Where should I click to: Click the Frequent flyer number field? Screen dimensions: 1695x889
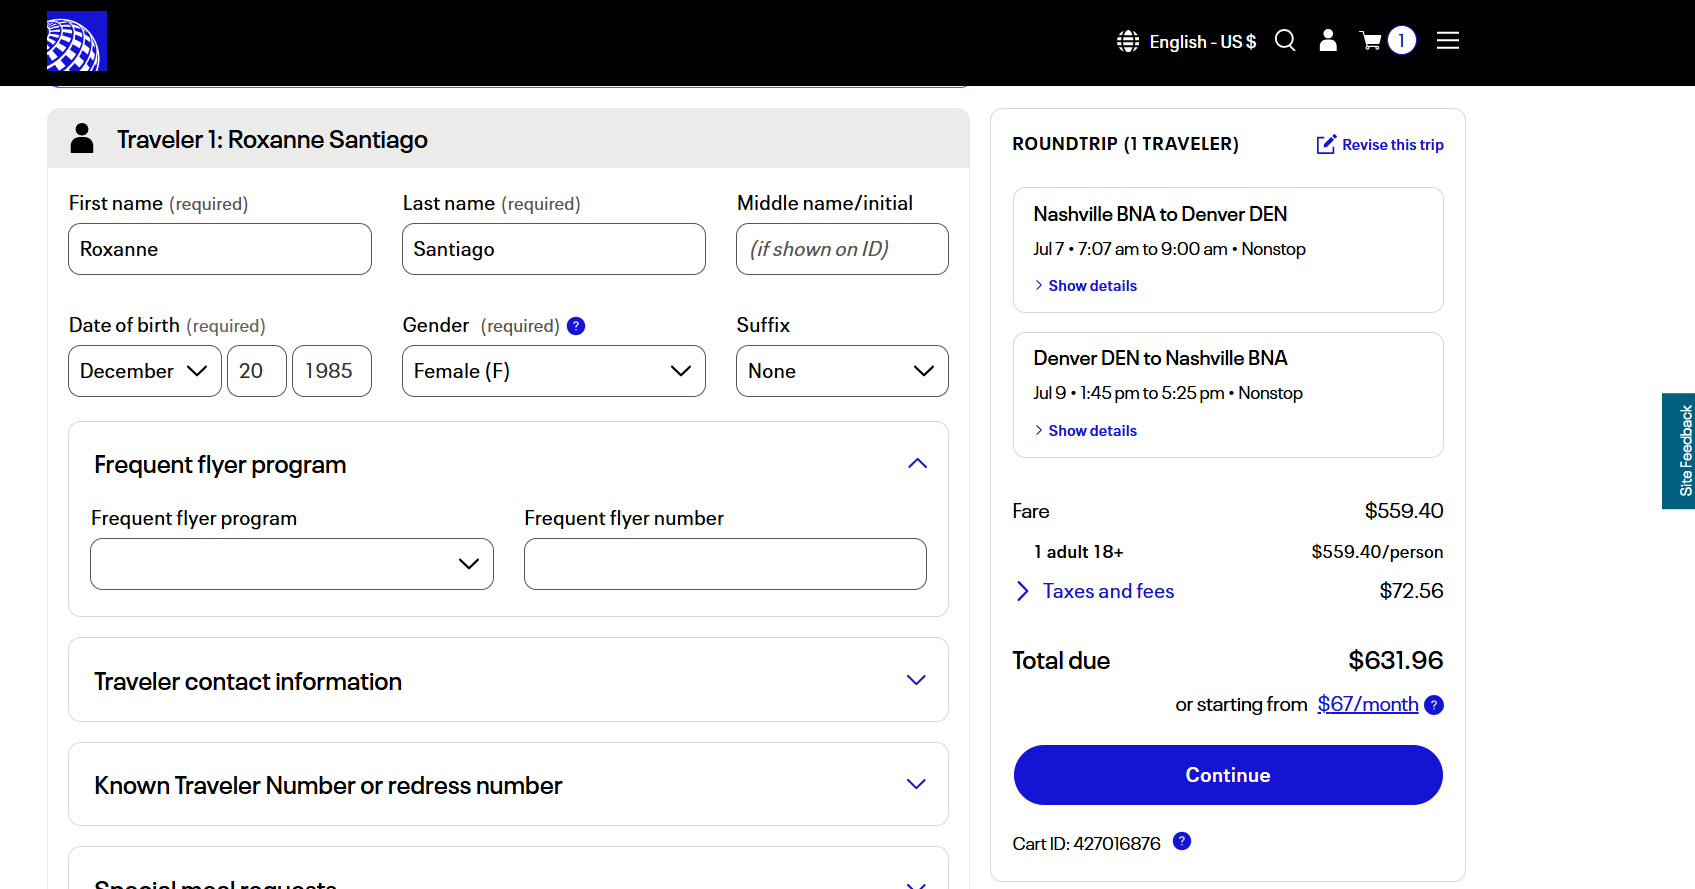[725, 564]
